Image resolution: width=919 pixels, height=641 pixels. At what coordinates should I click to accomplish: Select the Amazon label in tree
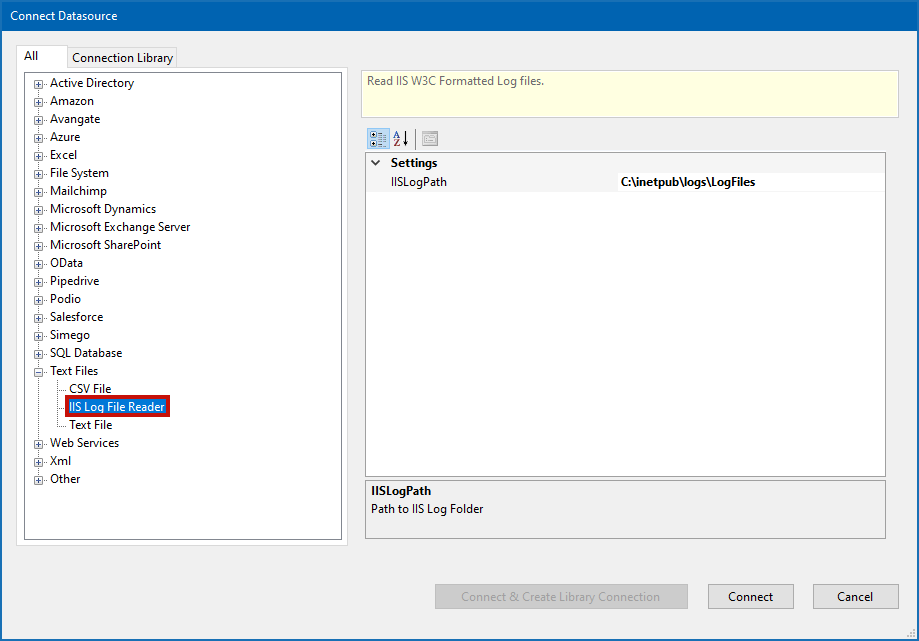pyautogui.click(x=72, y=101)
